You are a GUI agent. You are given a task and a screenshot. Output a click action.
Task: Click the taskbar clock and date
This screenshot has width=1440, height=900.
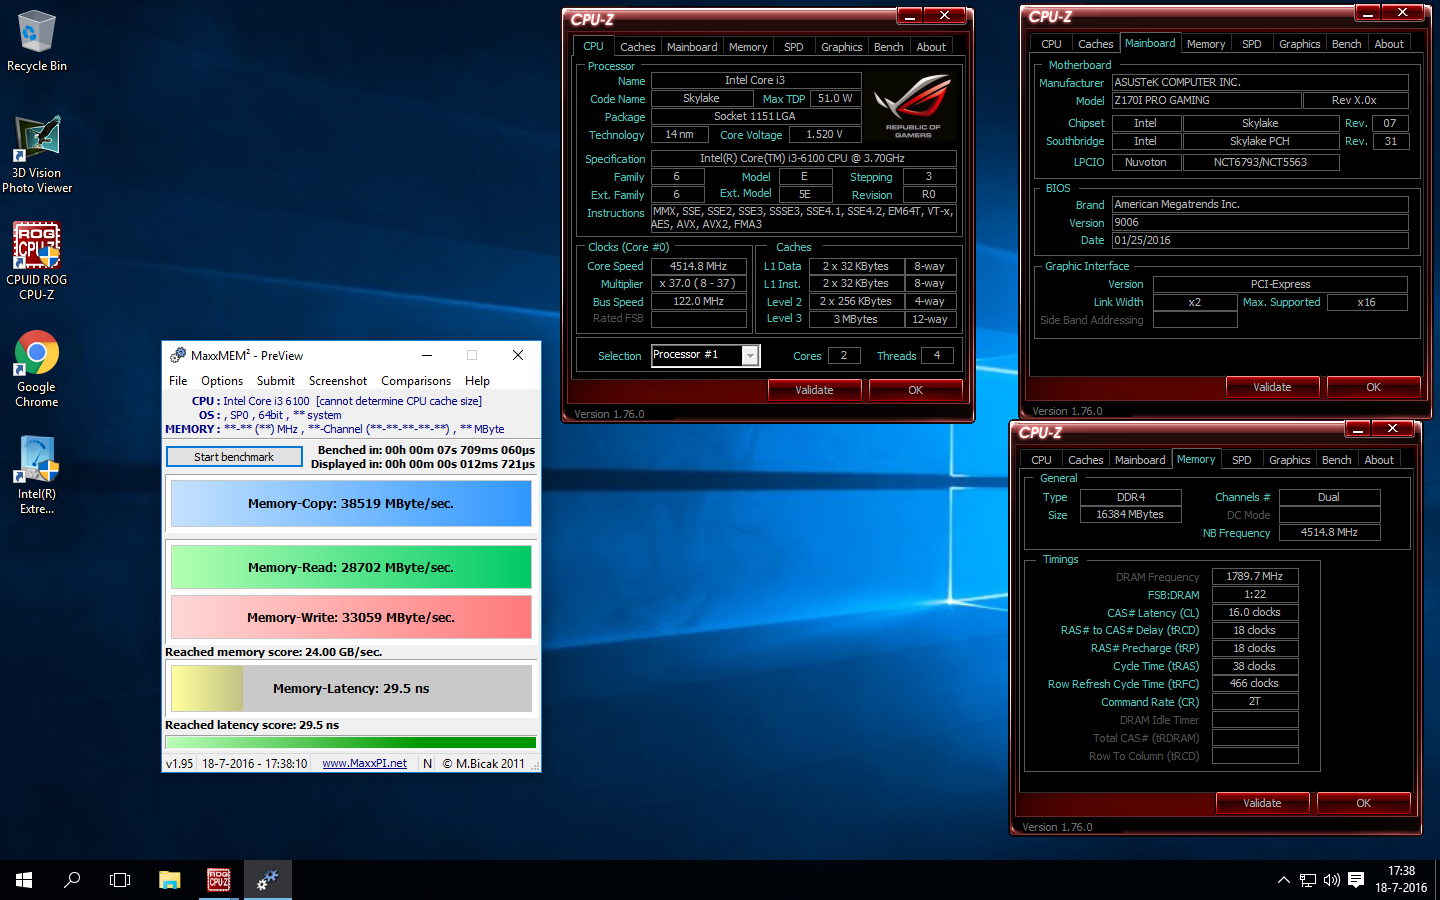click(1401, 880)
